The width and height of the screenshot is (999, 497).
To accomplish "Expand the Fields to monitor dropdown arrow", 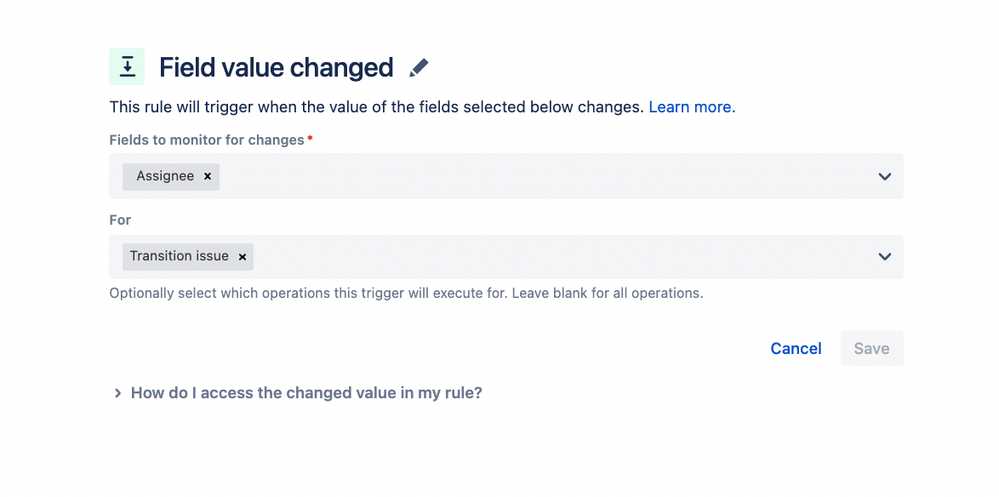I will (x=884, y=176).
